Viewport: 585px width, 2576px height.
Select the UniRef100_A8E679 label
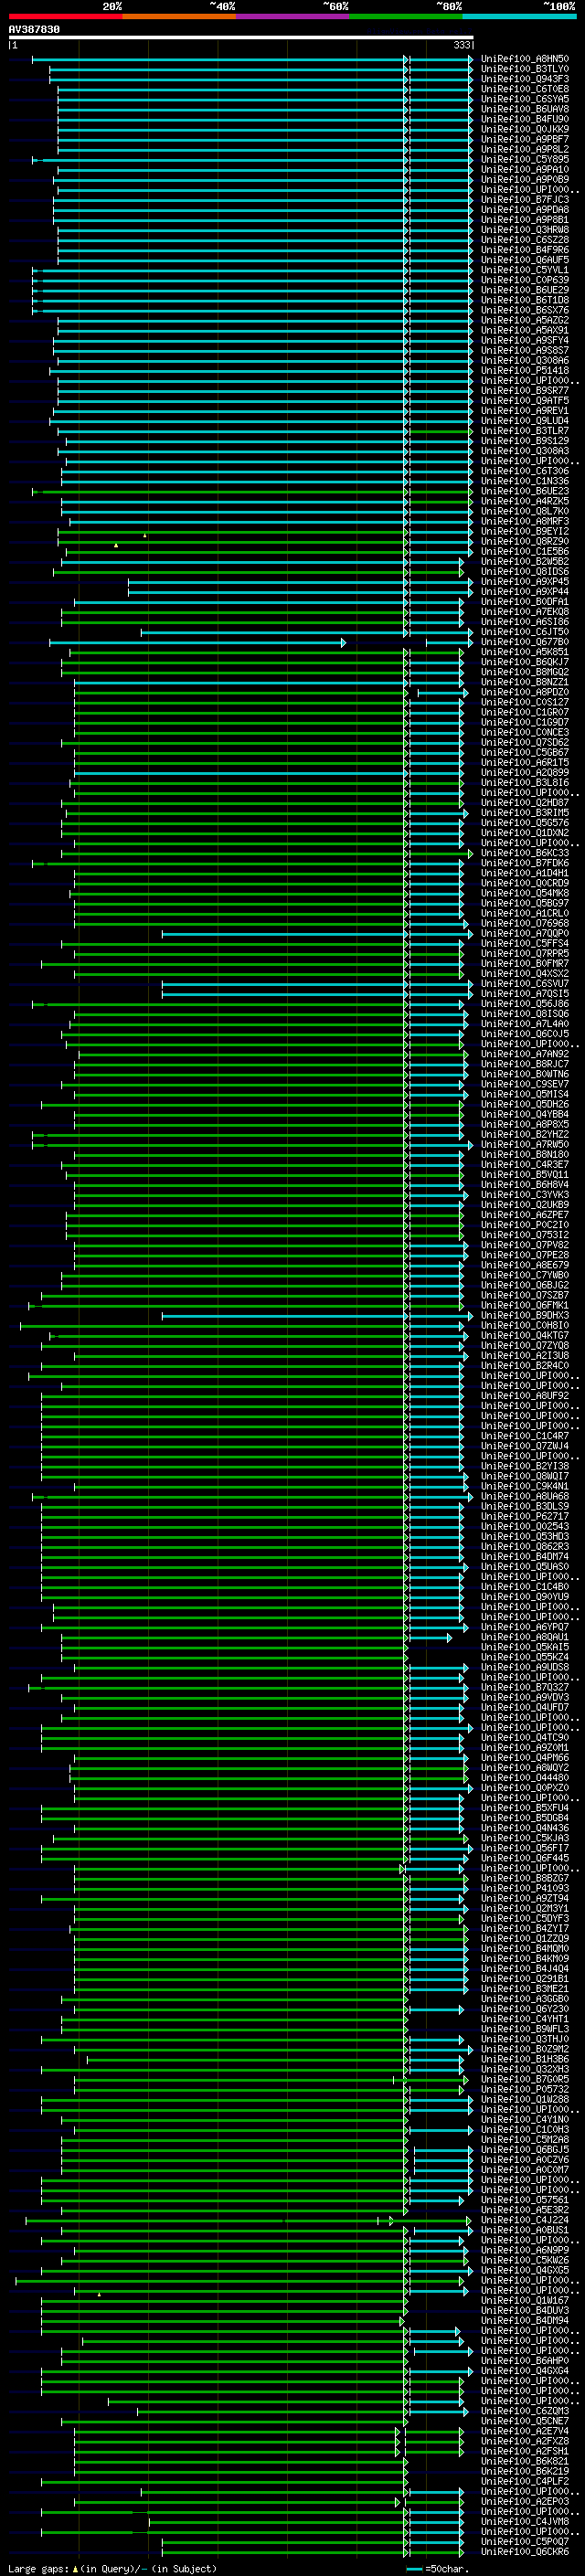(525, 1265)
